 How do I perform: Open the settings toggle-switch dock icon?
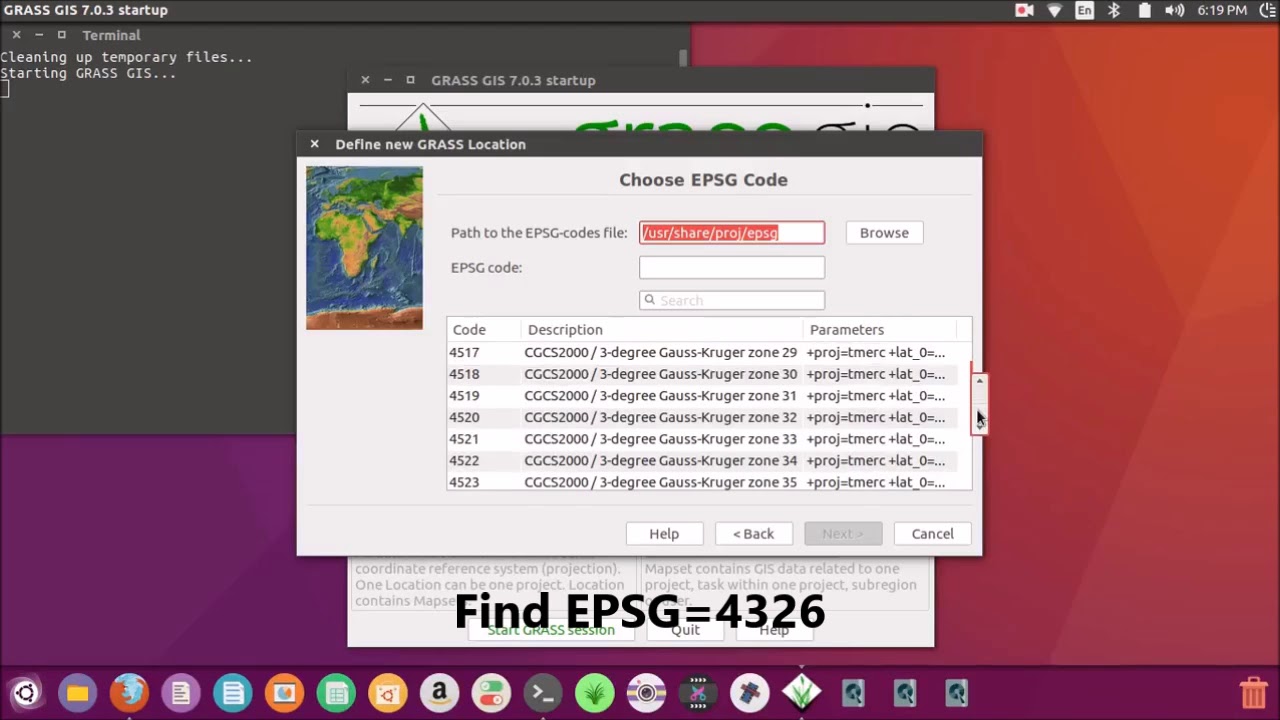(491, 693)
